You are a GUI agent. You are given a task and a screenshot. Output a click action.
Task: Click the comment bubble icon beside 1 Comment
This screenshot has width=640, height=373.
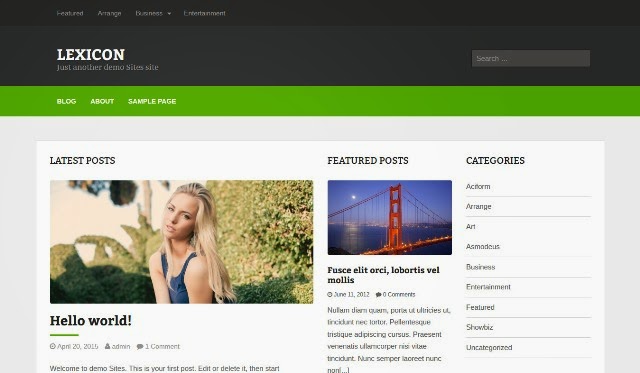point(140,346)
